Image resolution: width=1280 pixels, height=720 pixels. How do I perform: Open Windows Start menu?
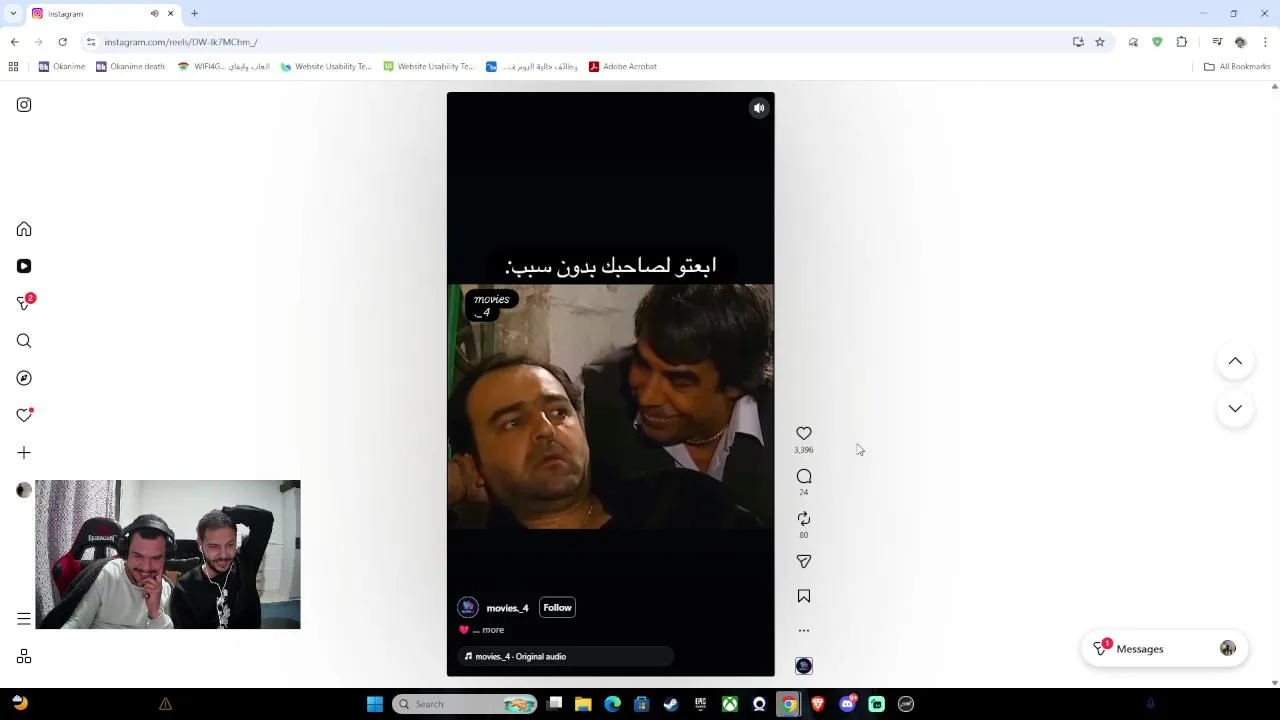(375, 704)
